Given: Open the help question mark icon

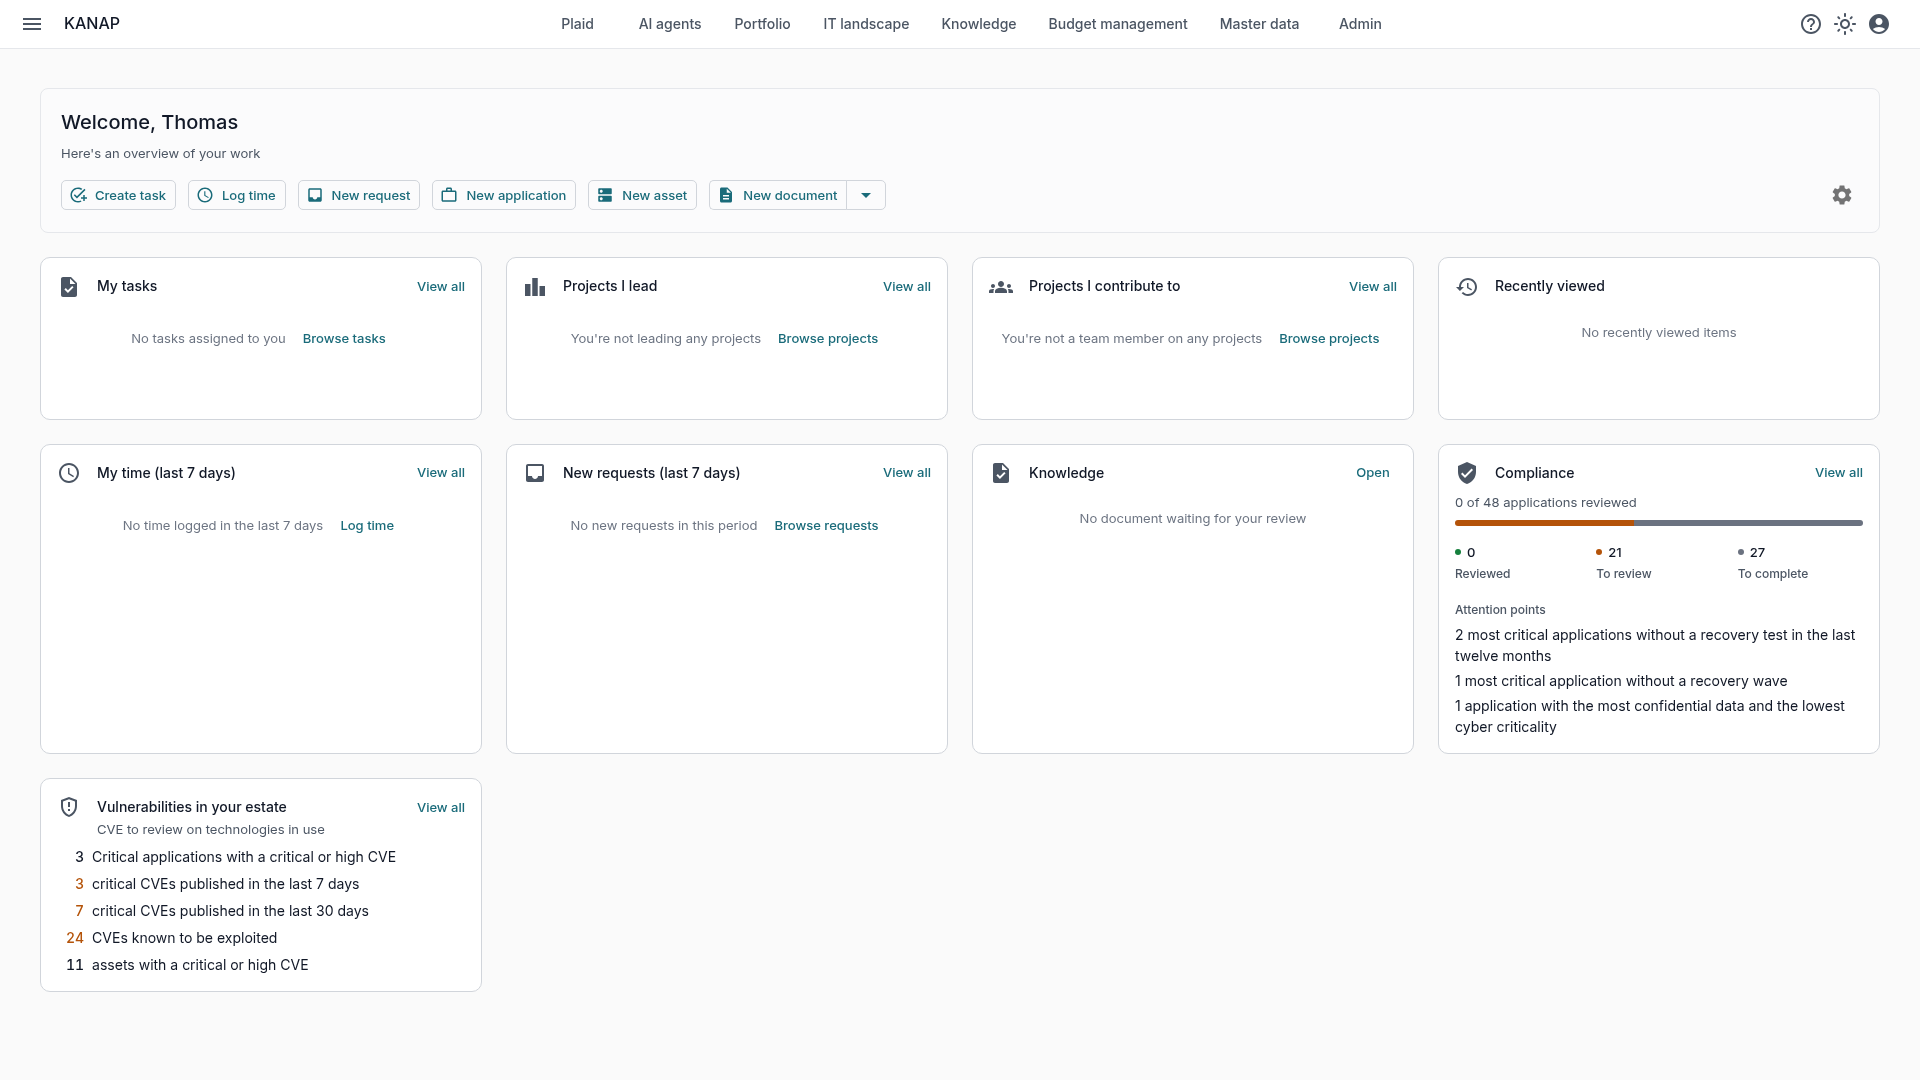Looking at the screenshot, I should tap(1811, 24).
